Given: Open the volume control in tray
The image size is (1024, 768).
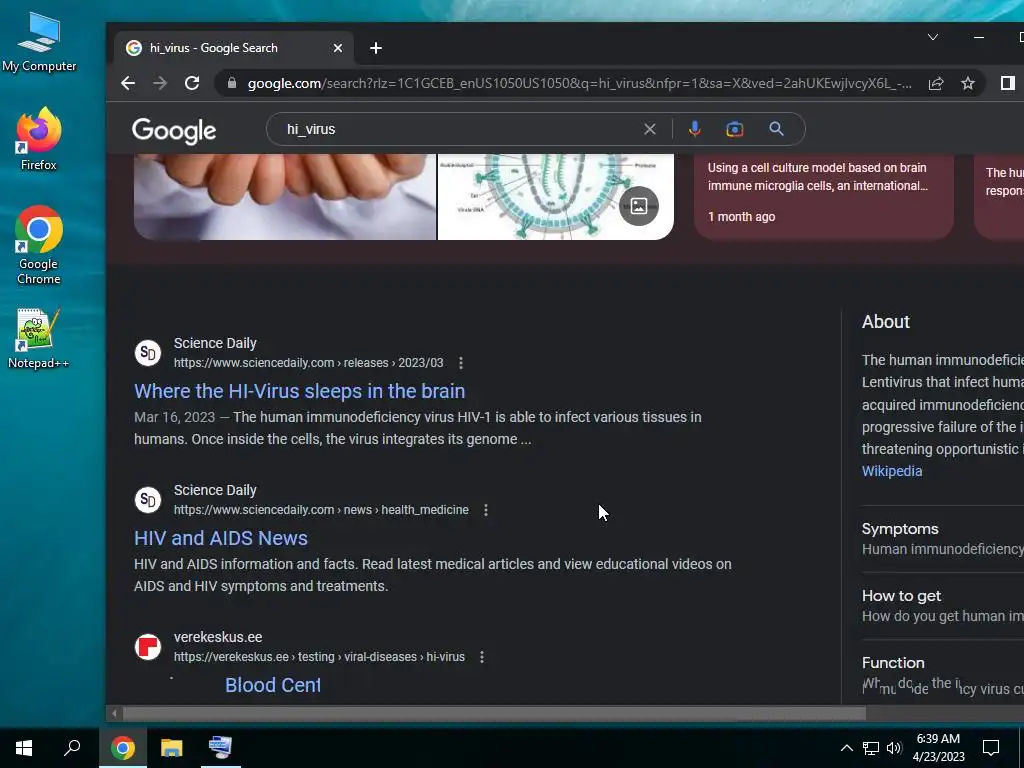Looking at the screenshot, I should pyautogui.click(x=894, y=748).
